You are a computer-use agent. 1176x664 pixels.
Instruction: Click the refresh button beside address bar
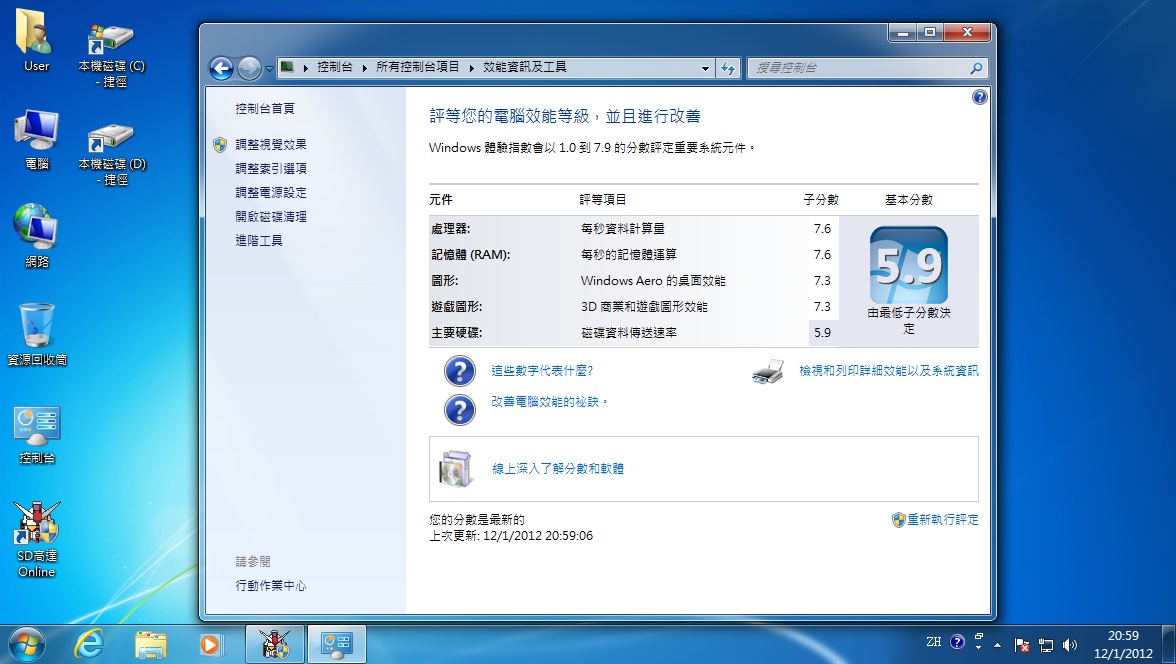tap(728, 68)
